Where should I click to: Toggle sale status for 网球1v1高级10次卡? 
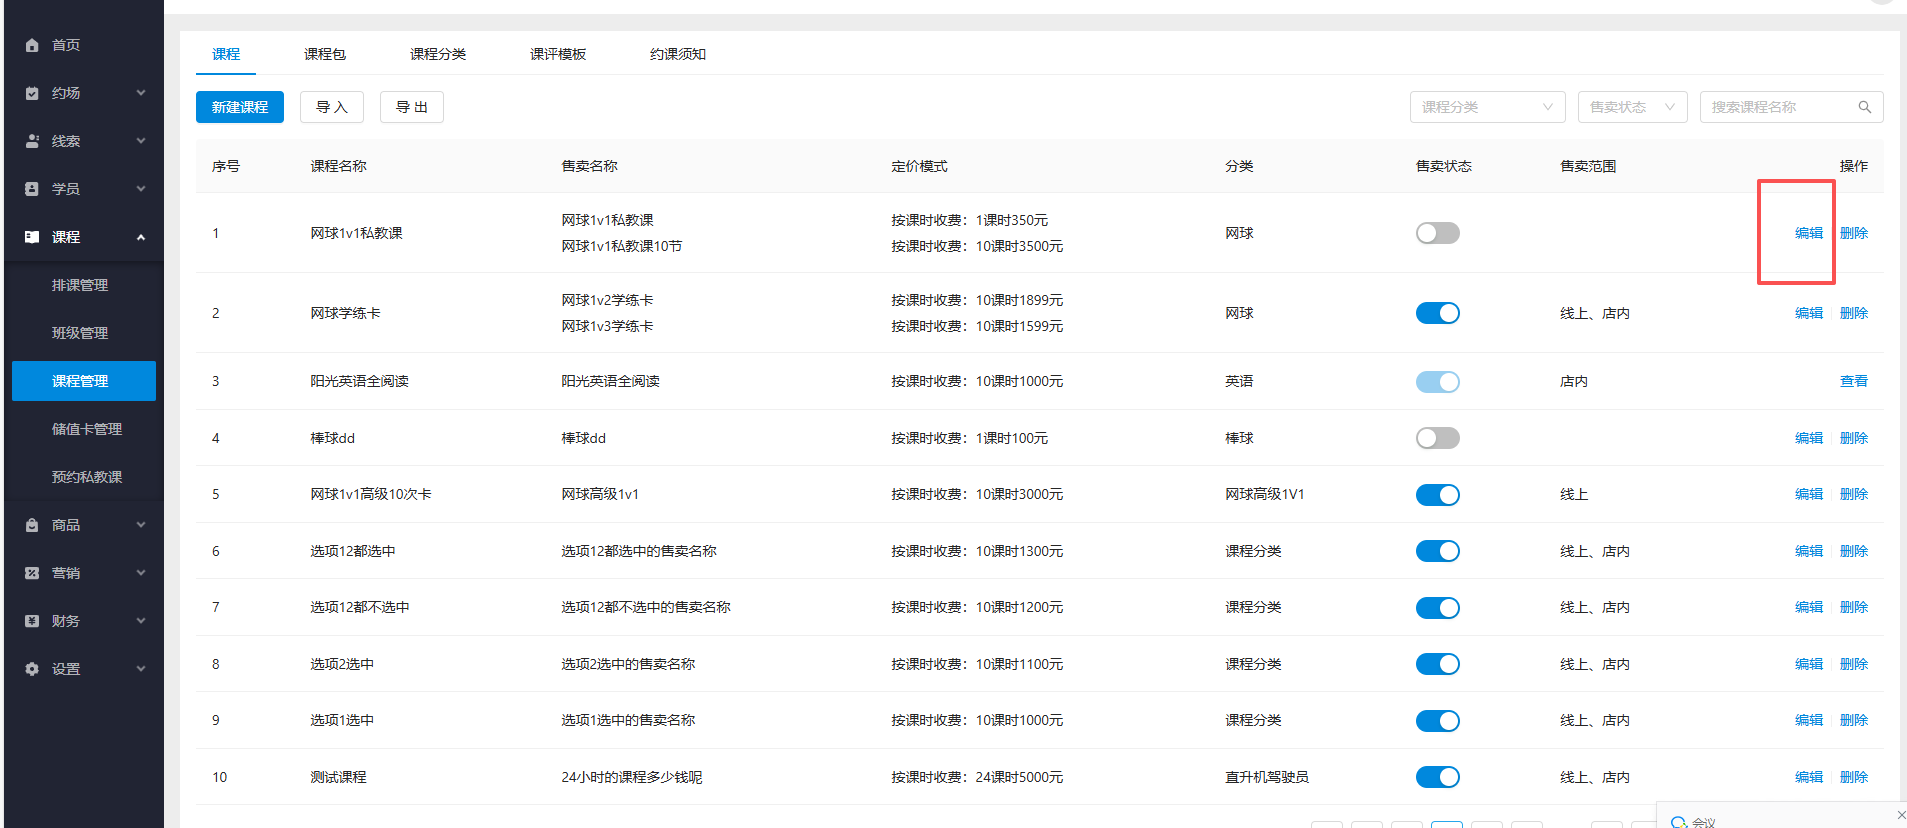tap(1437, 495)
